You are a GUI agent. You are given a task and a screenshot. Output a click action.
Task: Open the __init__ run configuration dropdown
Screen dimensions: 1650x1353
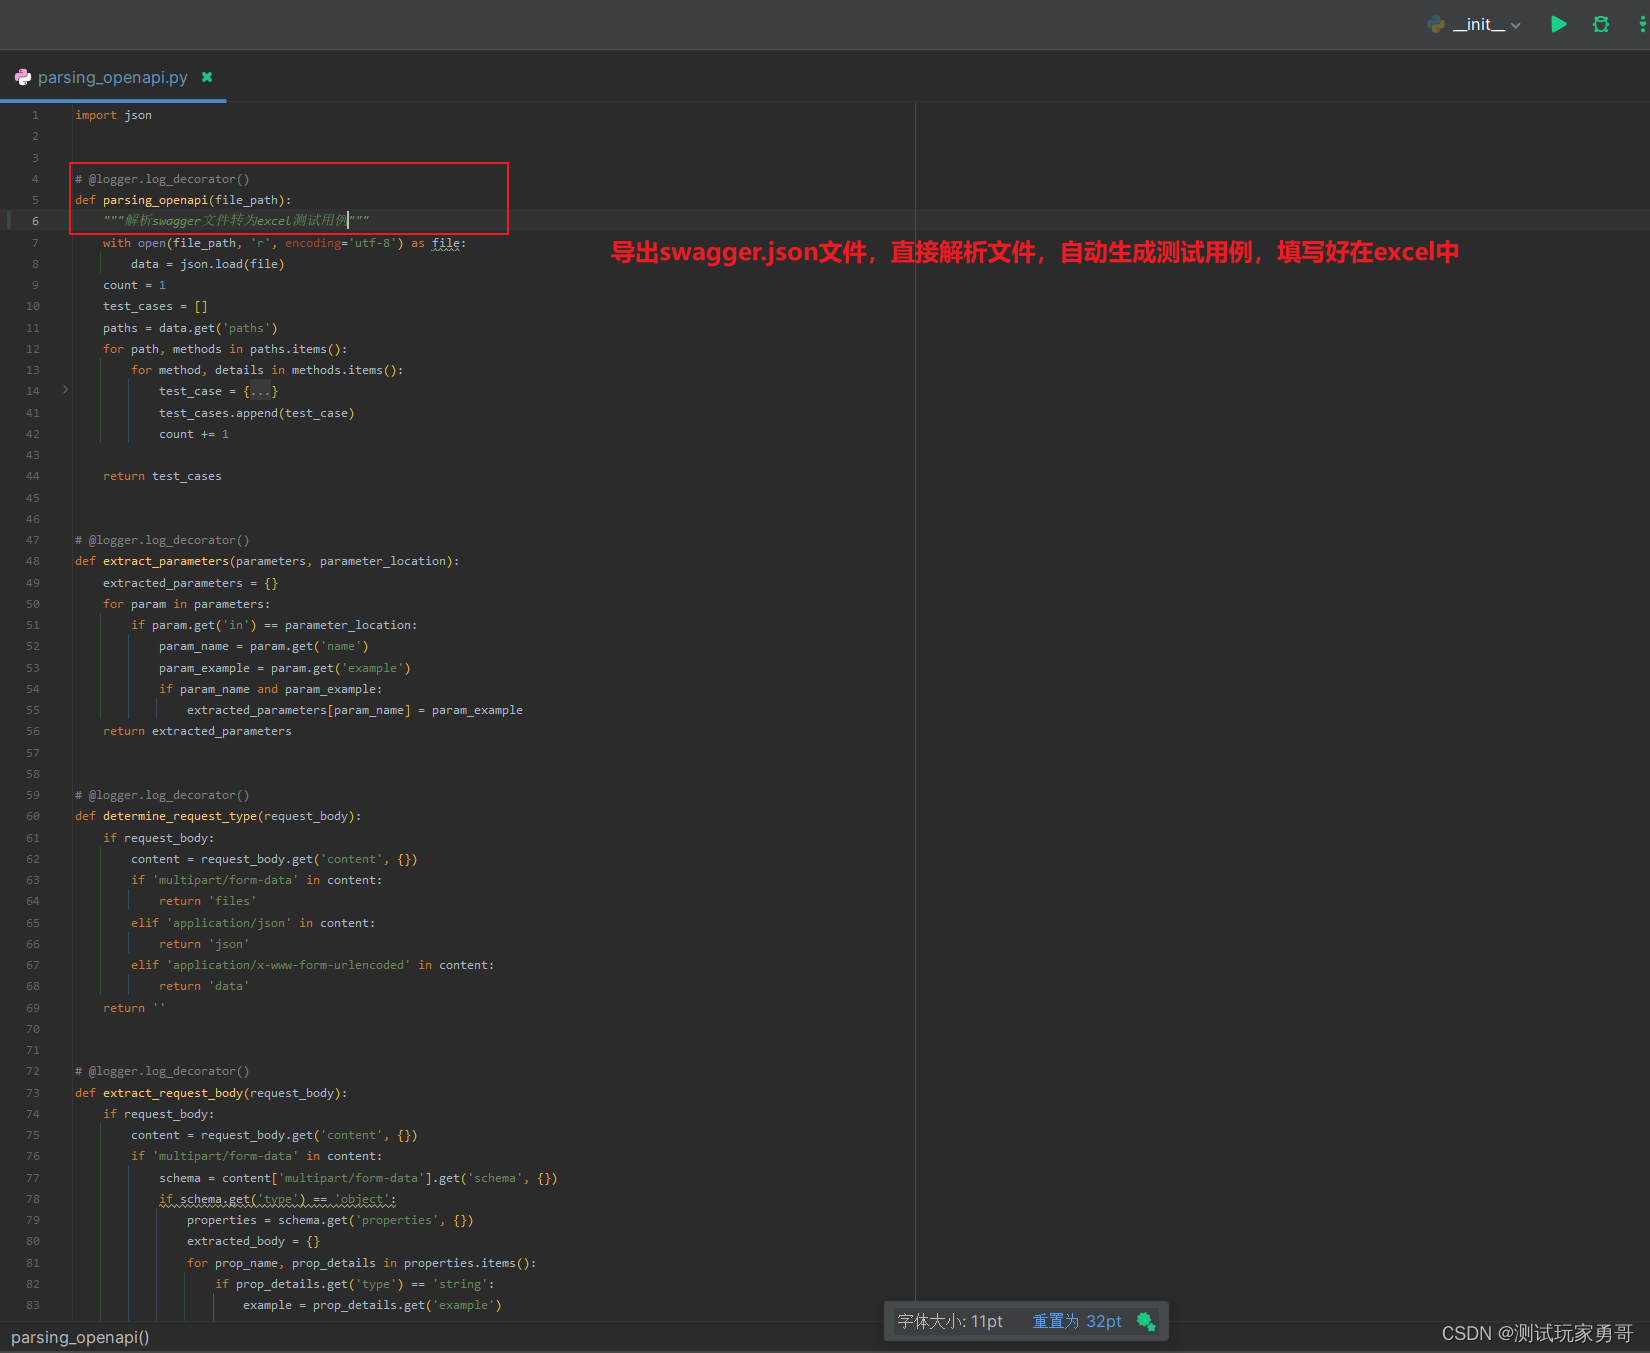pos(1475,24)
